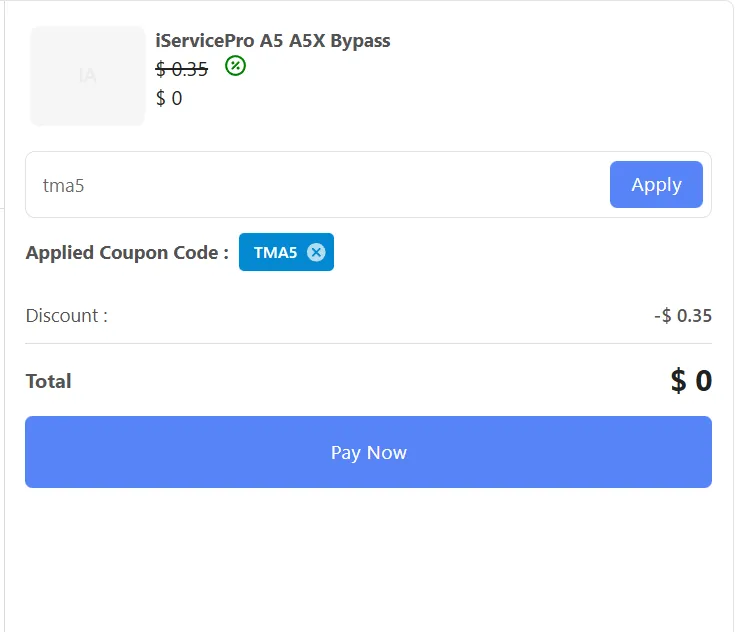Click the dollar sign of crossed-out price
Screen dimensions: 736x632
161,69
